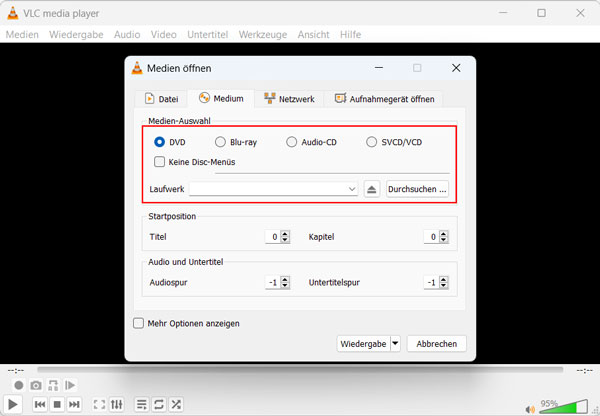Click the Durchsuchen ... button
Screen dimensions: 600x416
point(417,189)
